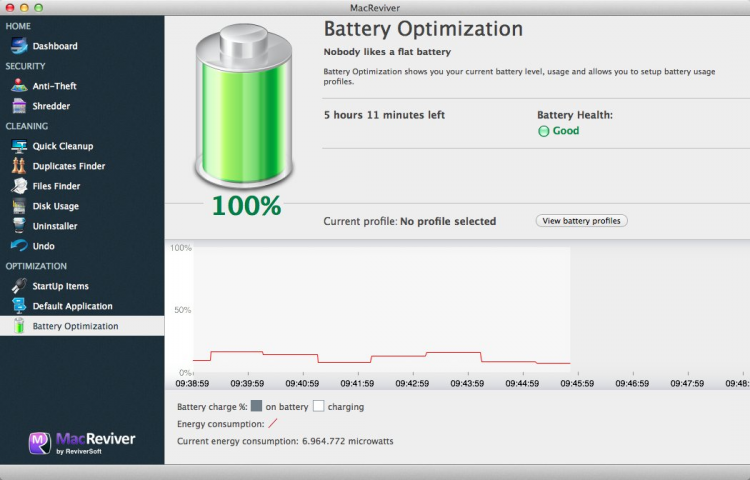Click the green Battery Health status indicator
The image size is (750, 480).
tap(543, 131)
